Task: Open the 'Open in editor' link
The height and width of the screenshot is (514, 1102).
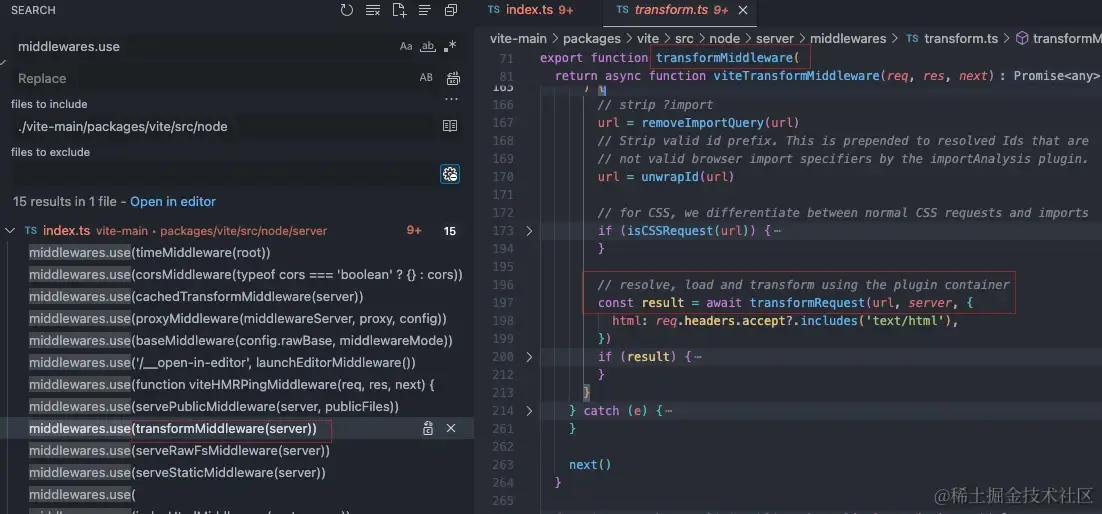Action: click(x=173, y=202)
